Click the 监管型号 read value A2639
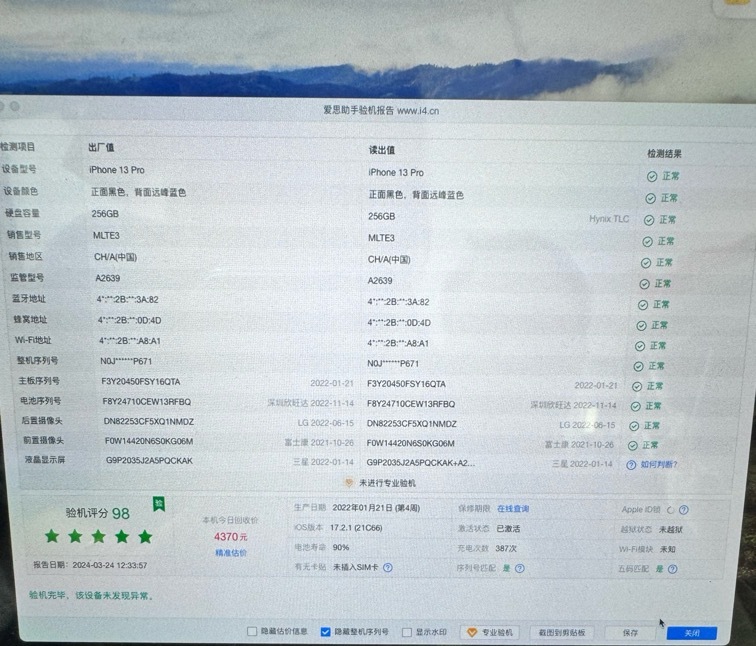 point(380,281)
